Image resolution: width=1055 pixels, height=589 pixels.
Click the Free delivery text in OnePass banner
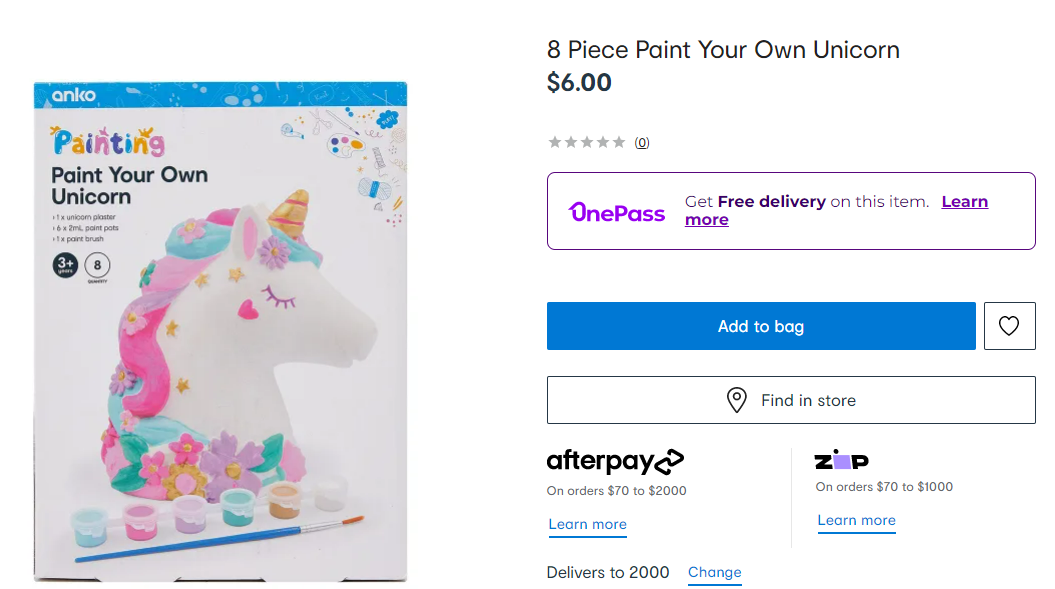click(x=771, y=202)
